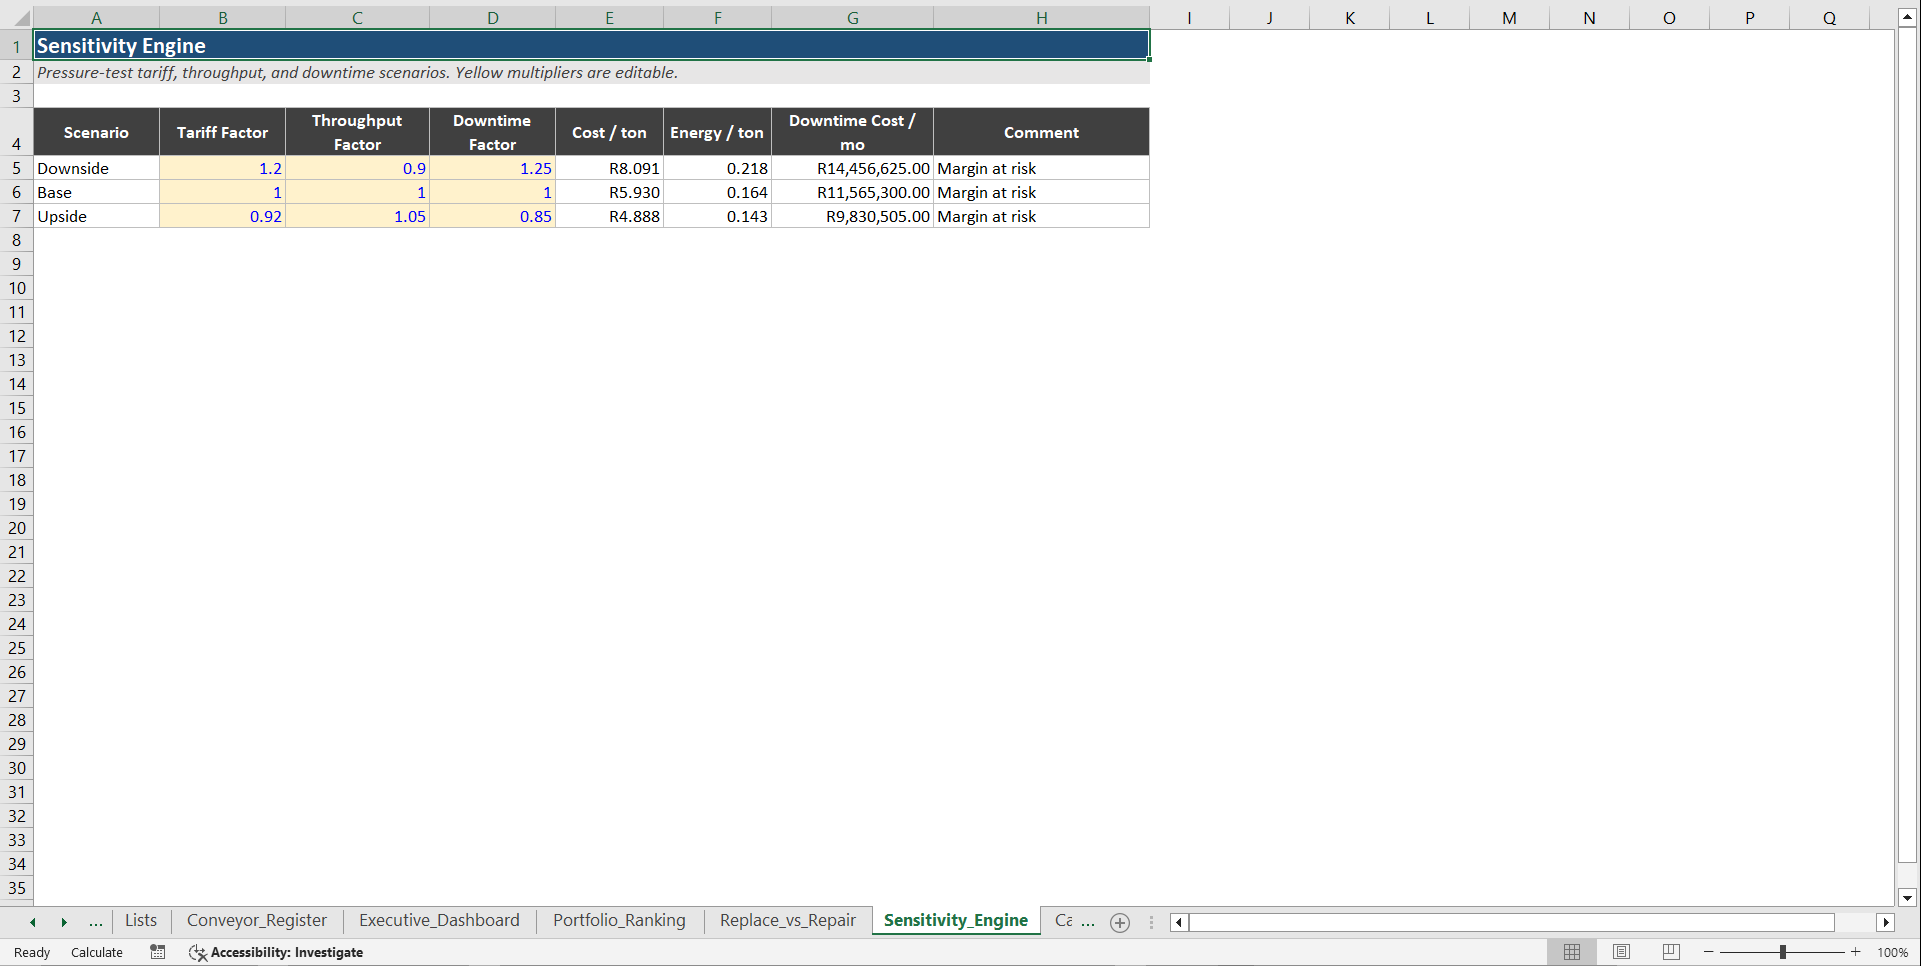Select downtime cost R14,456,625.00

[852, 168]
